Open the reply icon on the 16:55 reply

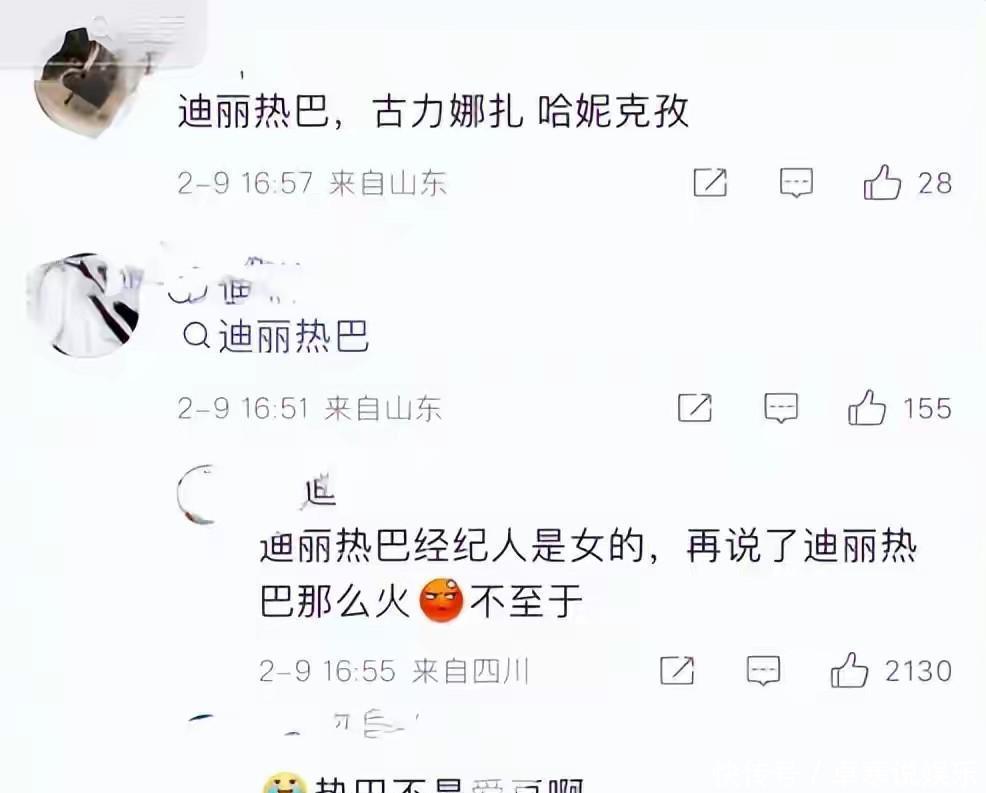763,670
